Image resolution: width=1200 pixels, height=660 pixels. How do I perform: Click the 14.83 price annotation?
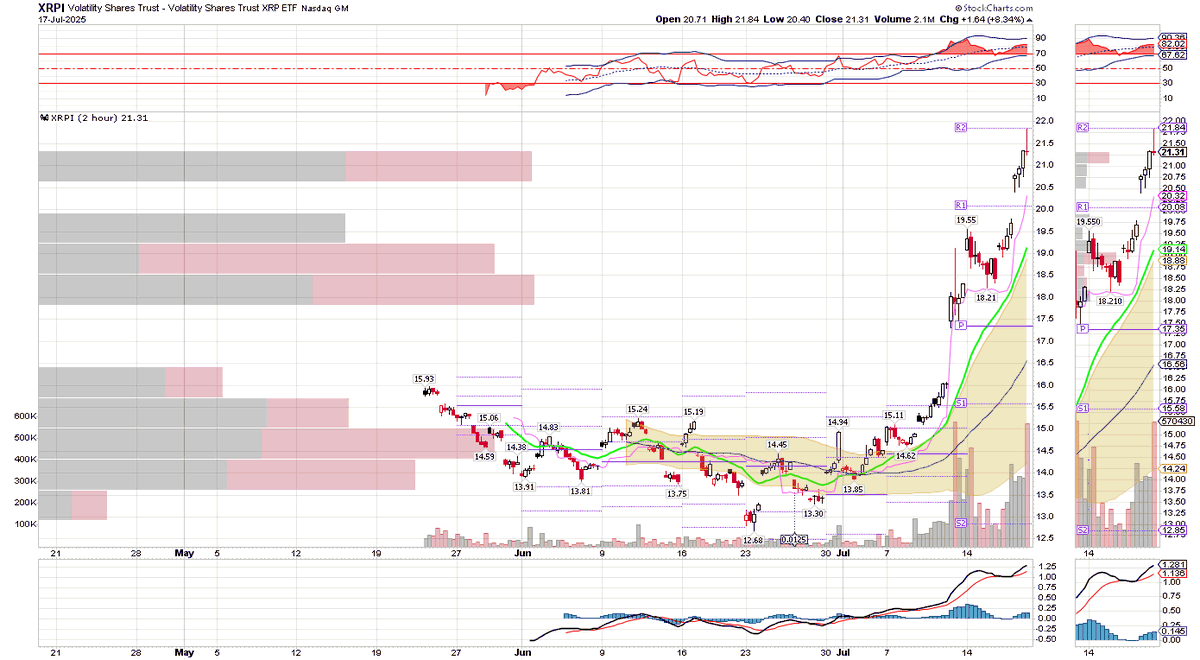click(546, 427)
